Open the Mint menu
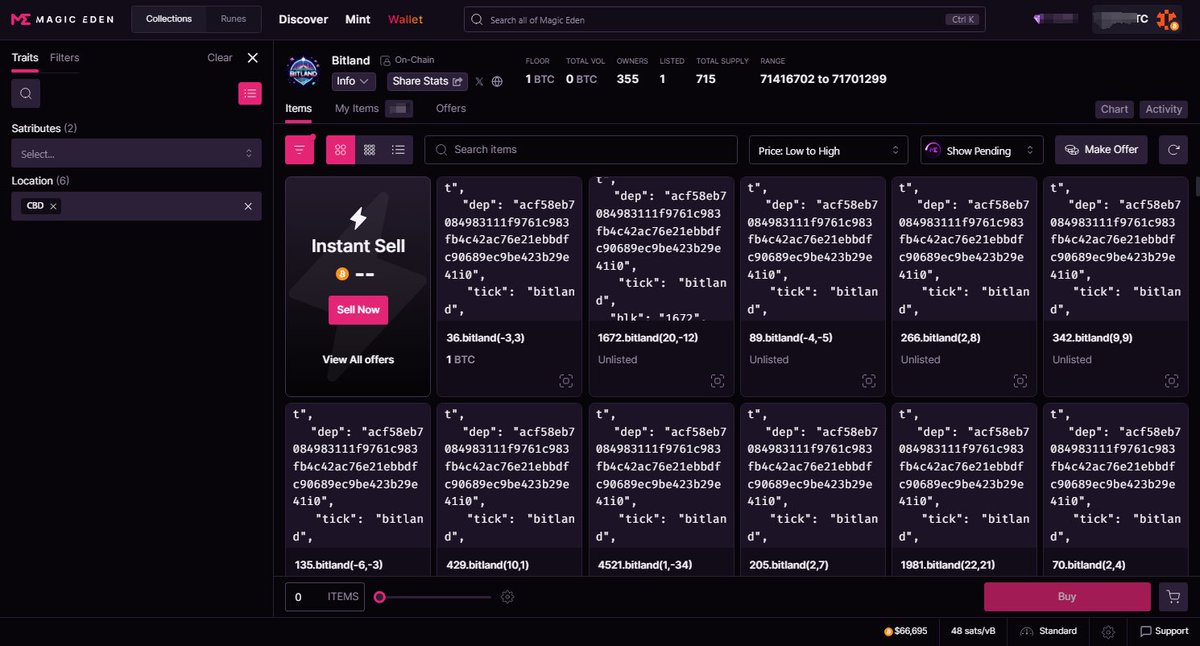The image size is (1200, 646). pos(358,19)
